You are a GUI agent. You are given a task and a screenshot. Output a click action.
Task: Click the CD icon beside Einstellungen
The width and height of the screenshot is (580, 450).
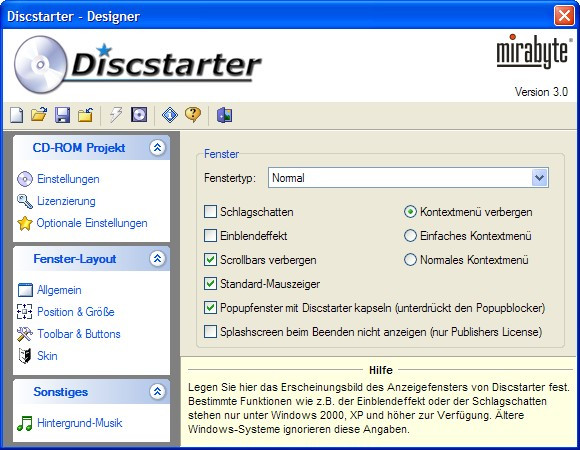click(x=25, y=179)
